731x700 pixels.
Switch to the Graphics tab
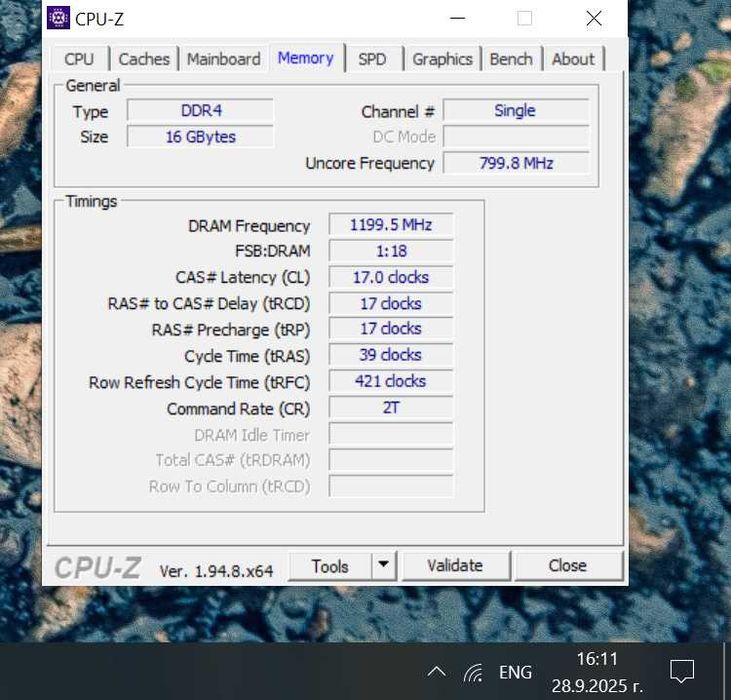click(x=442, y=59)
